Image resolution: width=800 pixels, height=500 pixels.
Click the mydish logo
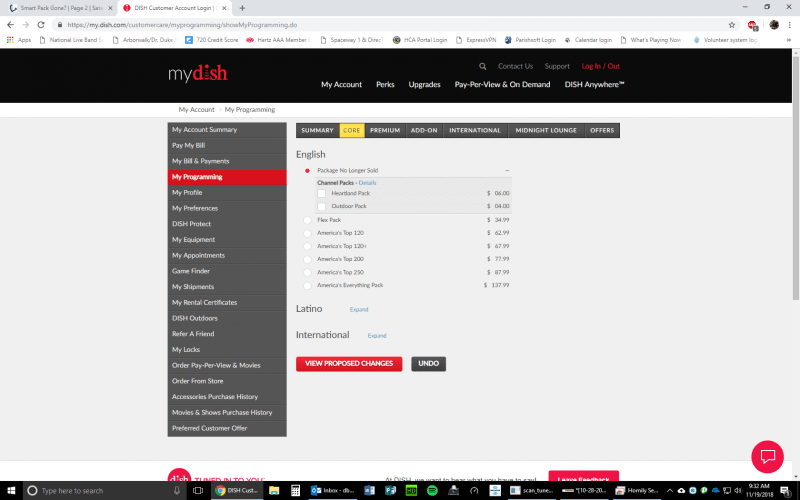(x=197, y=73)
